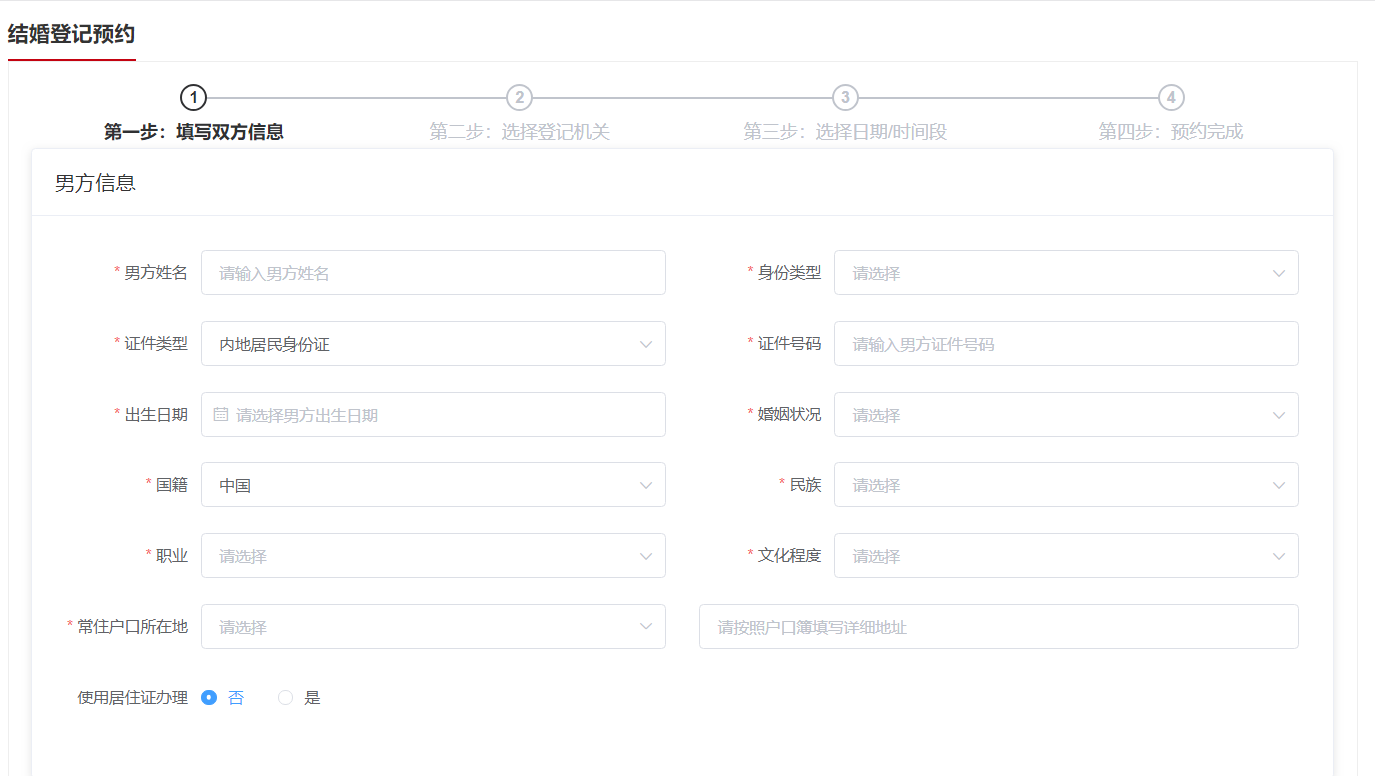Click the 男方姓名 input field
The image size is (1375, 776).
[432, 273]
